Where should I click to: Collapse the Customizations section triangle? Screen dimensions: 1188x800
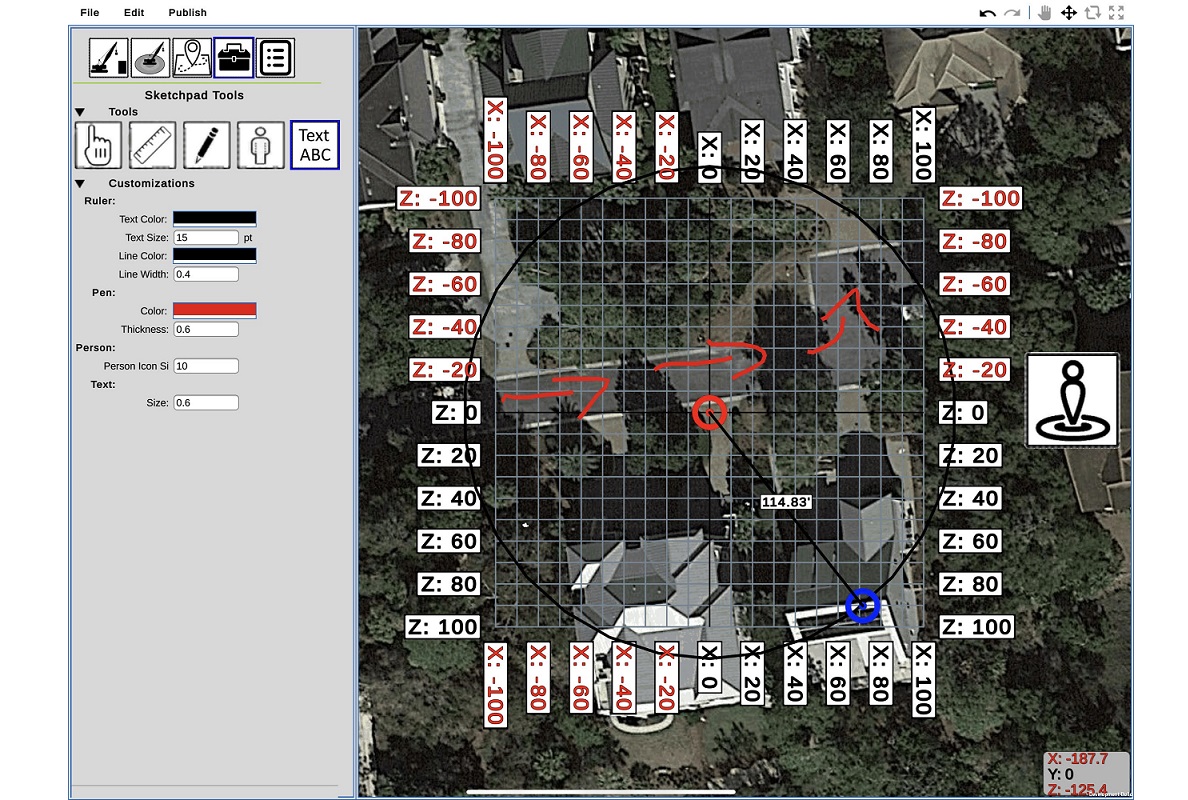[80, 183]
